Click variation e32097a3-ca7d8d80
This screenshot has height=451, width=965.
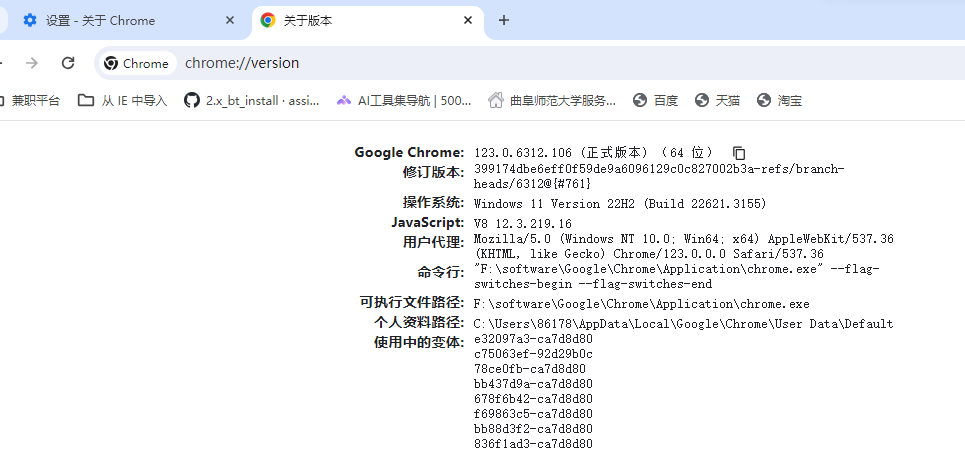pyautogui.click(x=534, y=339)
